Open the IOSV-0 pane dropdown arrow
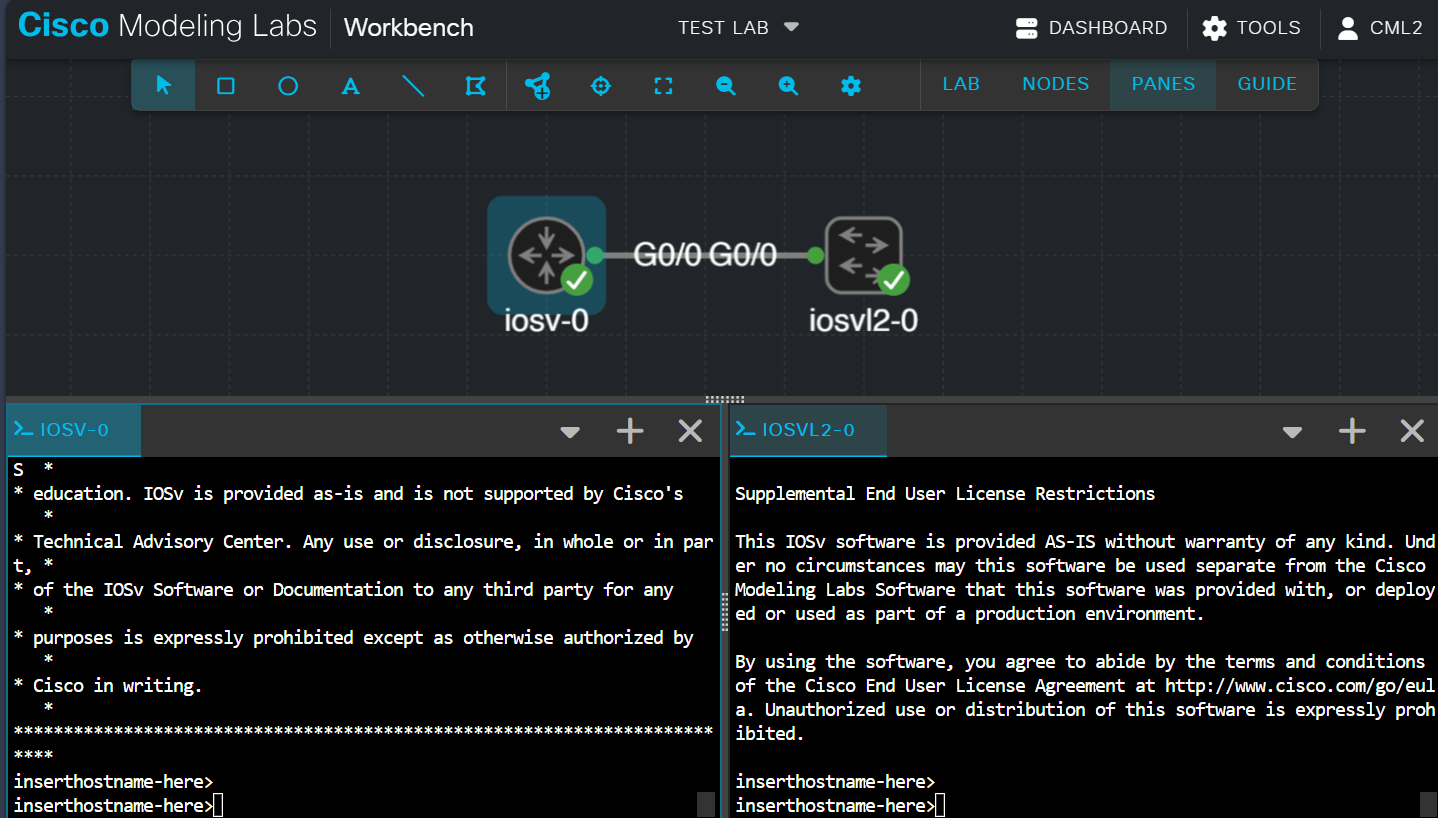 (570, 432)
